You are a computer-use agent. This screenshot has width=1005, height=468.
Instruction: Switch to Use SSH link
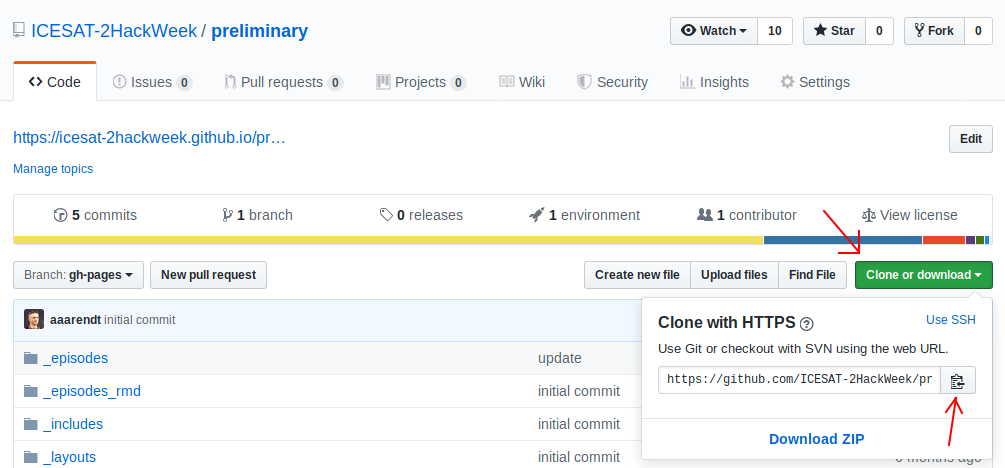950,320
